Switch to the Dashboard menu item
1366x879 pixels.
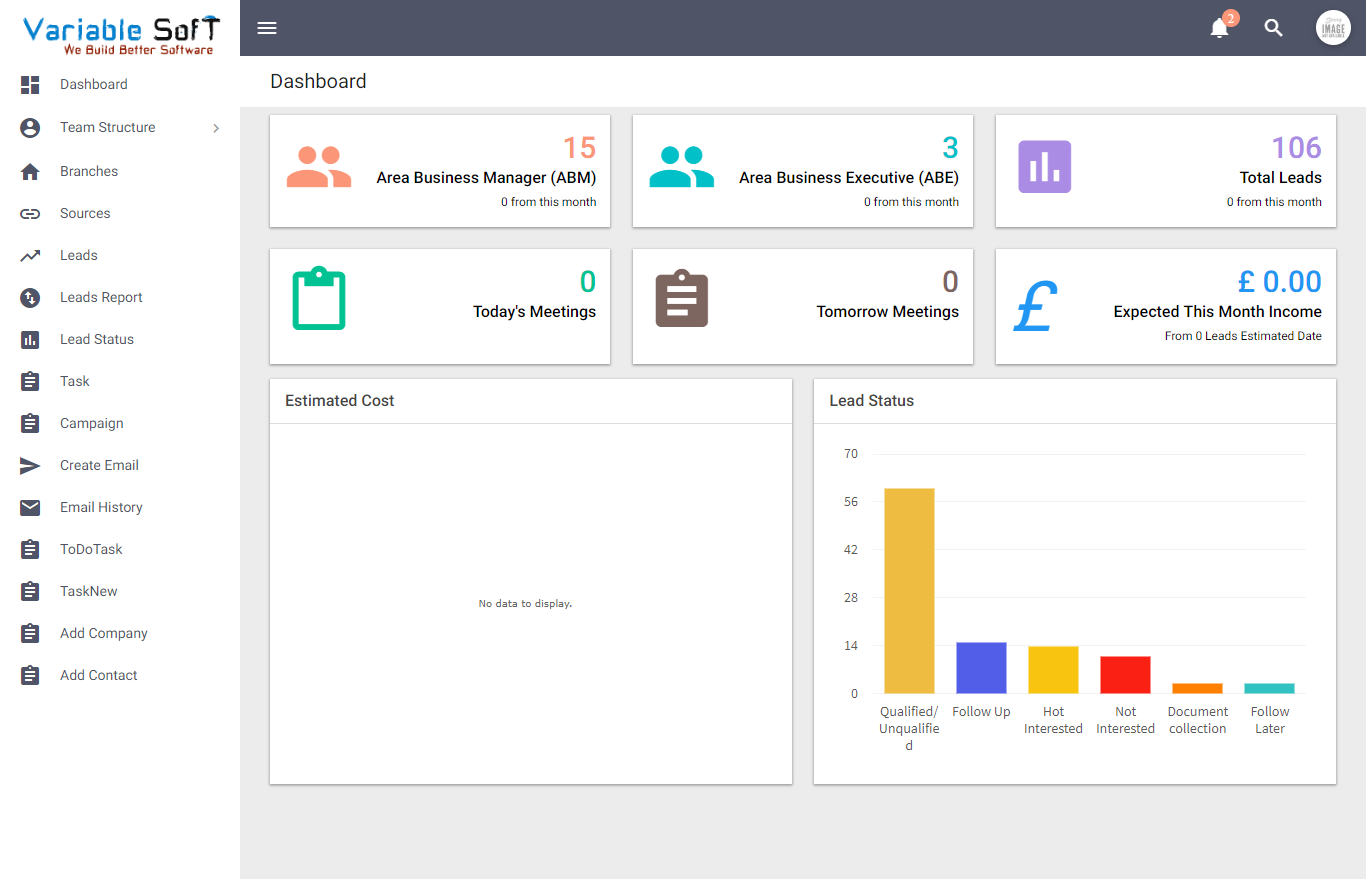point(92,84)
